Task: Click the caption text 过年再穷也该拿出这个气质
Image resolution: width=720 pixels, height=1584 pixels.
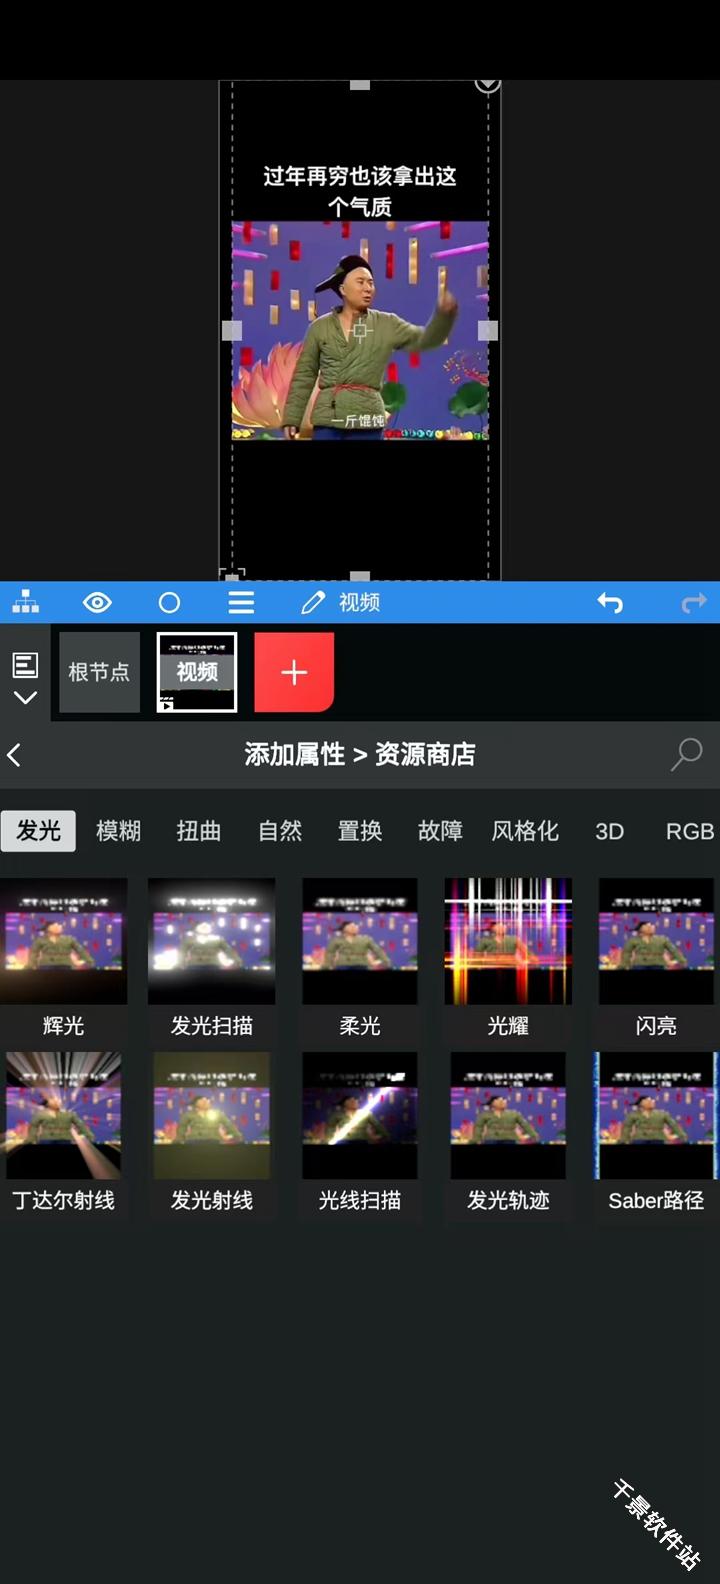Action: [x=360, y=191]
